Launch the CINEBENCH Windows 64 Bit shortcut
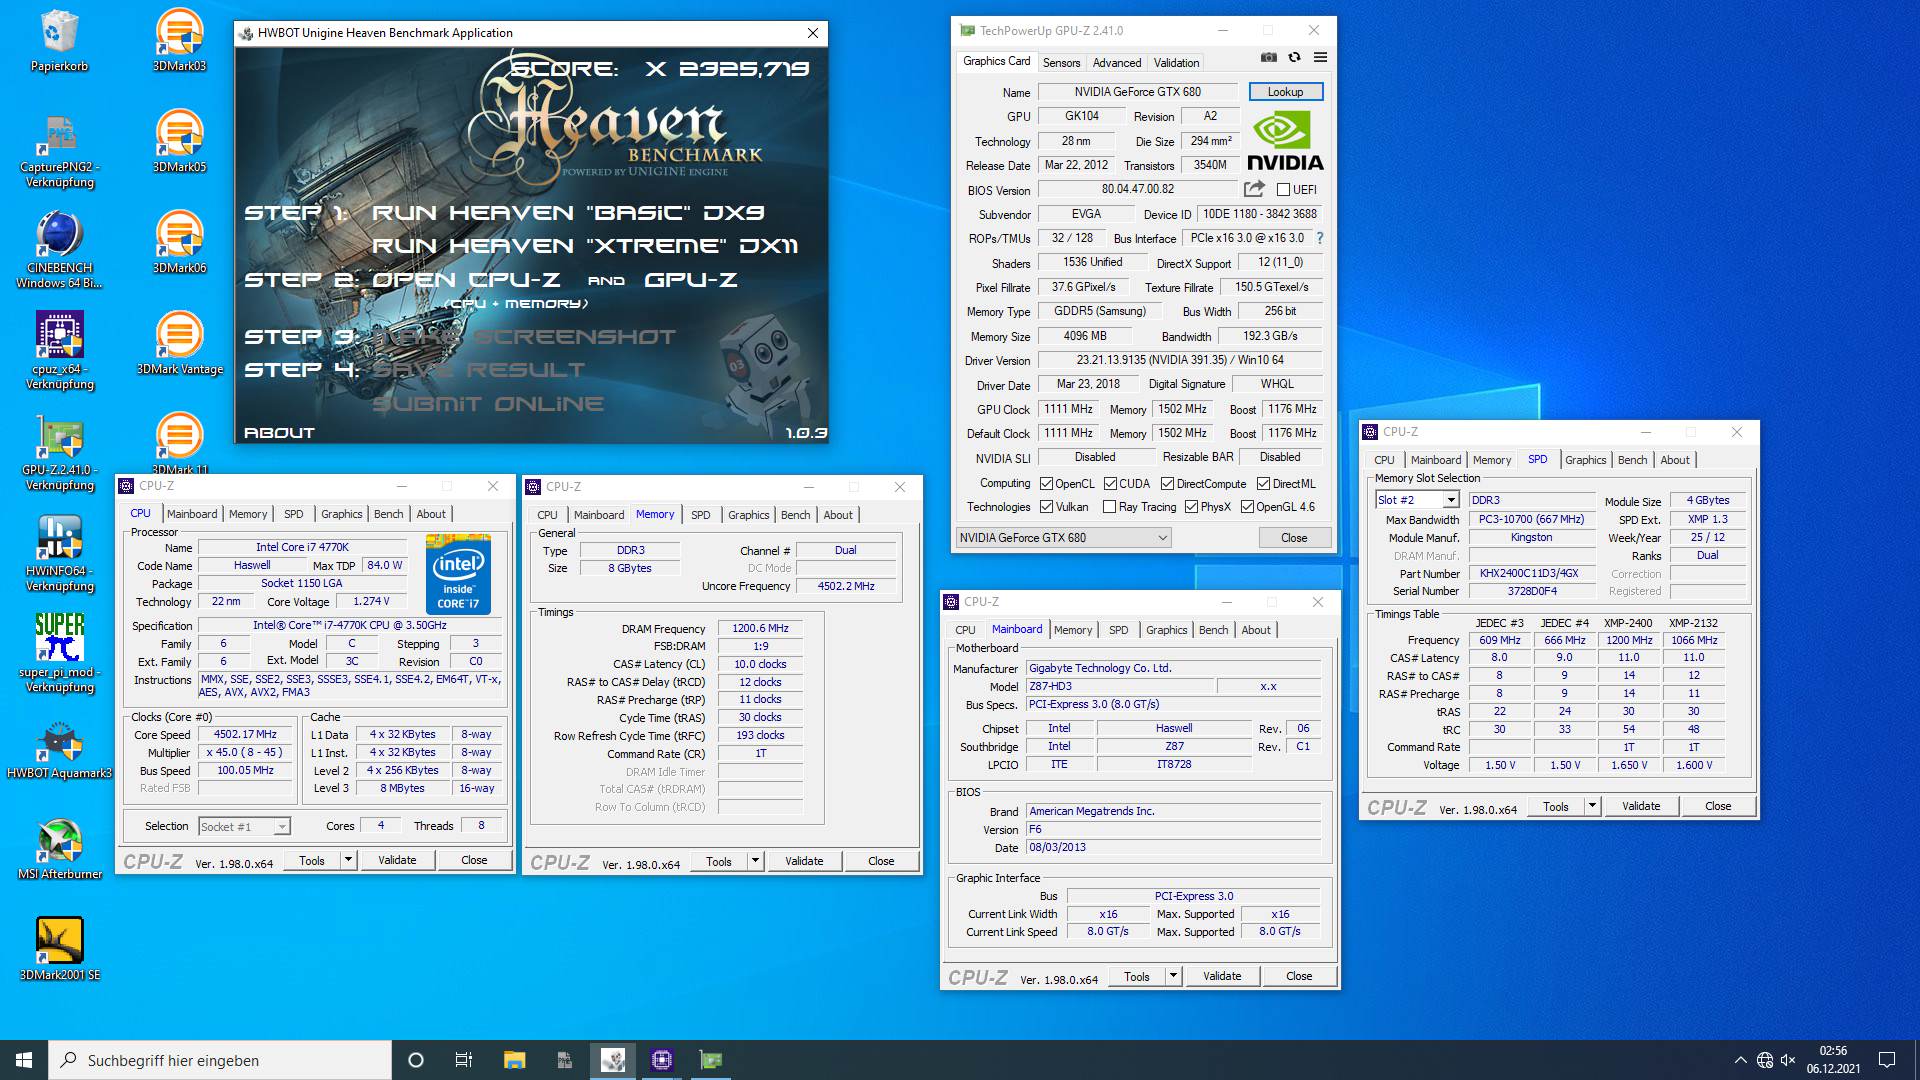 (x=59, y=250)
